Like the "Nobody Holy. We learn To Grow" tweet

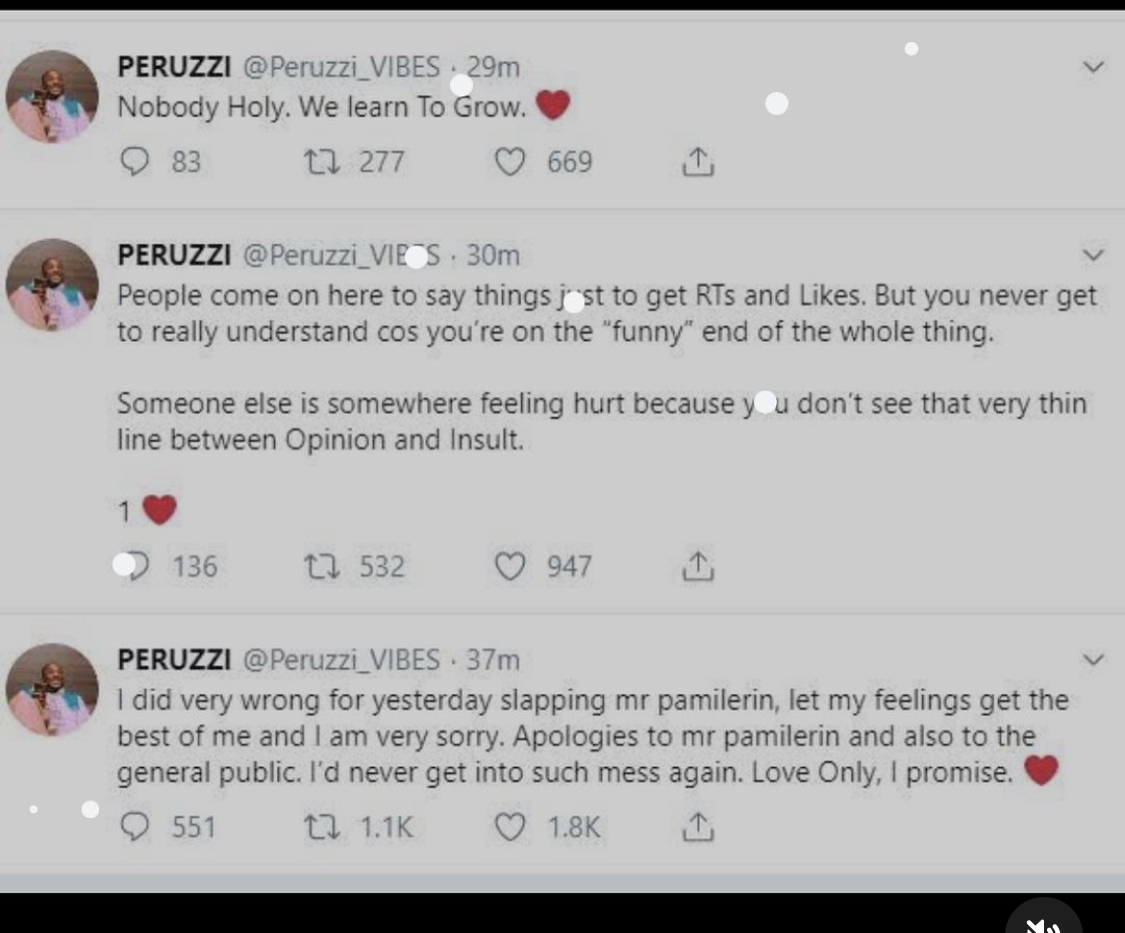[x=511, y=162]
